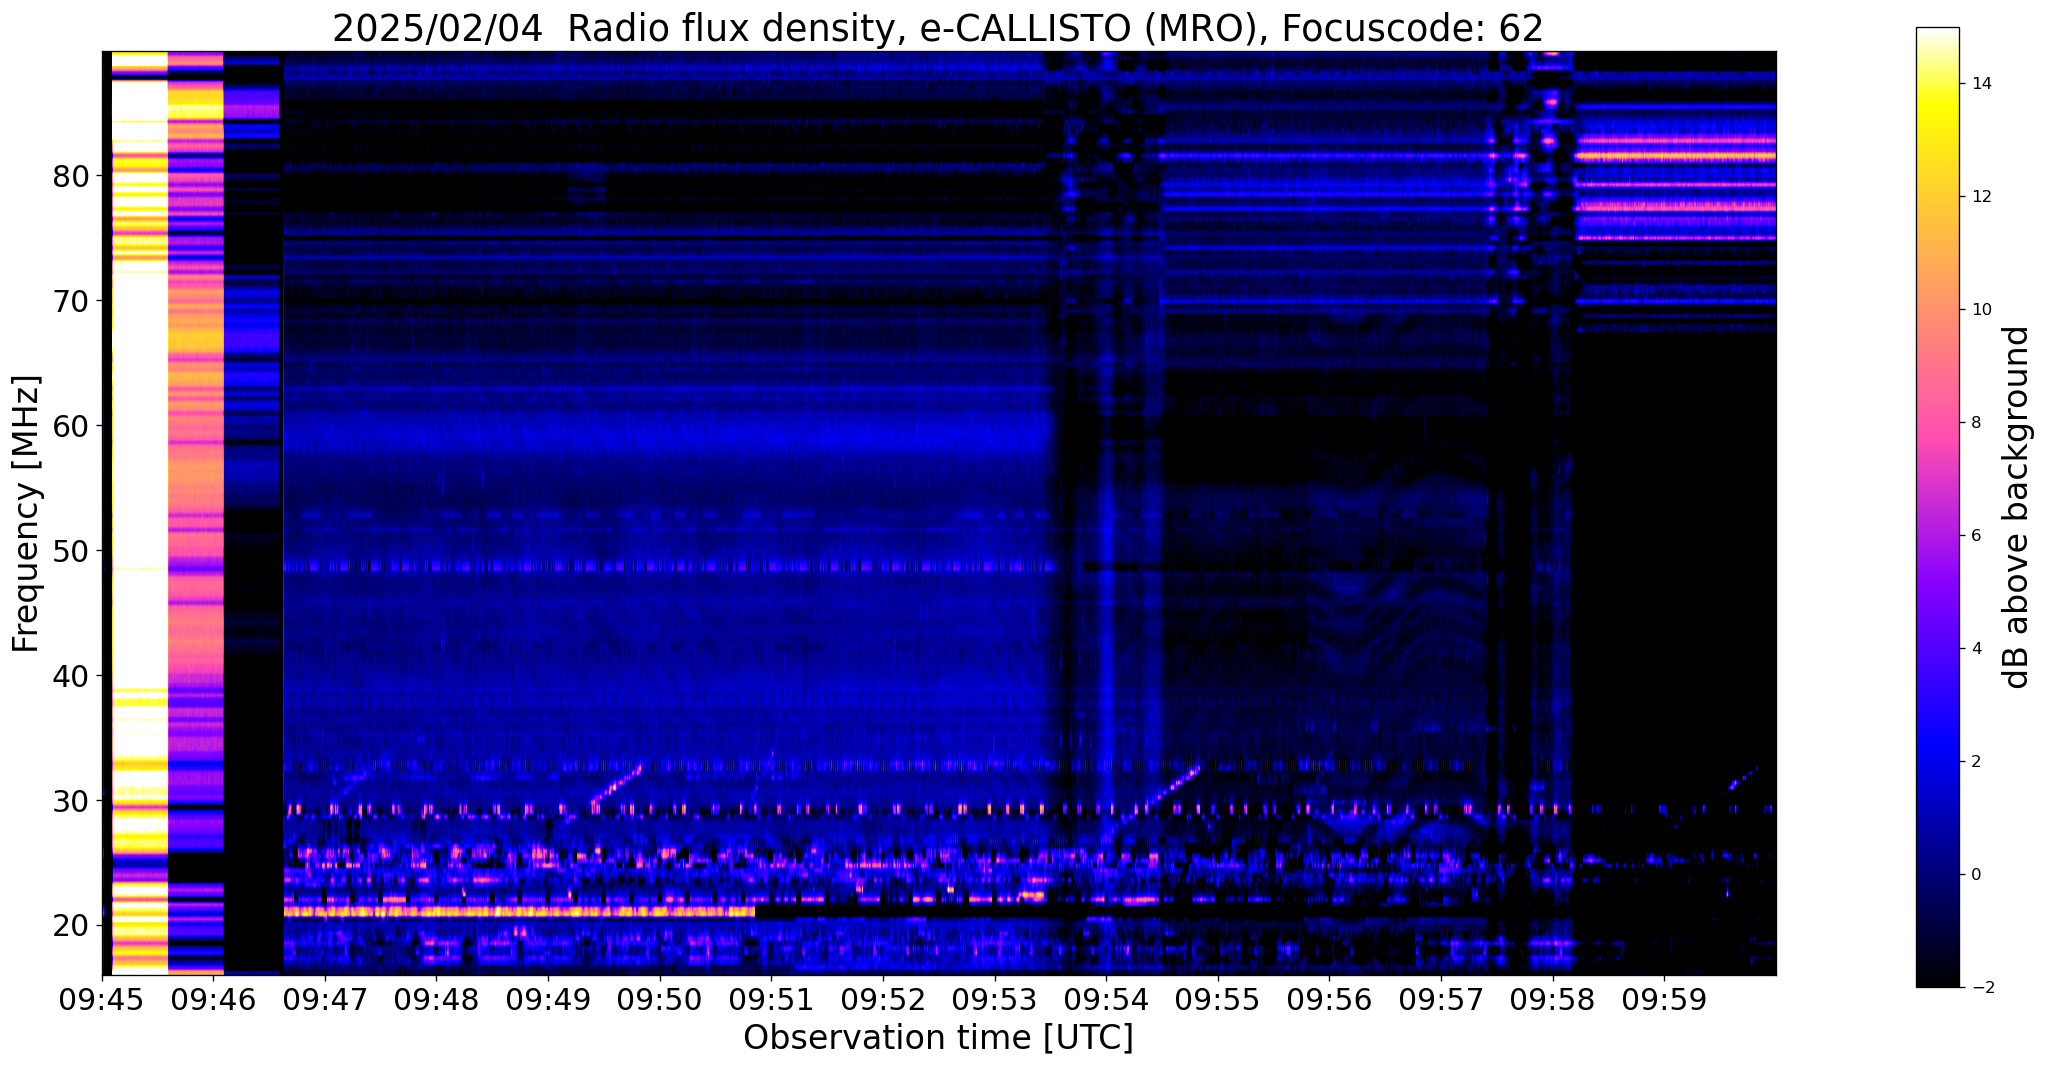This screenshot has height=1067, width=2047.
Task: Click the 09:56 time tick label
Action: (1329, 999)
